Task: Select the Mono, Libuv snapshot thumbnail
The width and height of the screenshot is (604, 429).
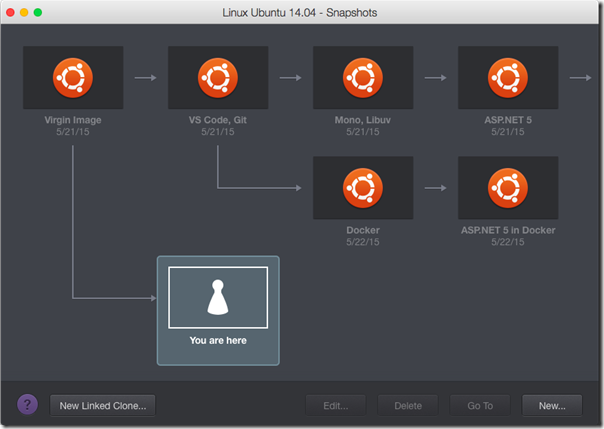Action: point(363,77)
